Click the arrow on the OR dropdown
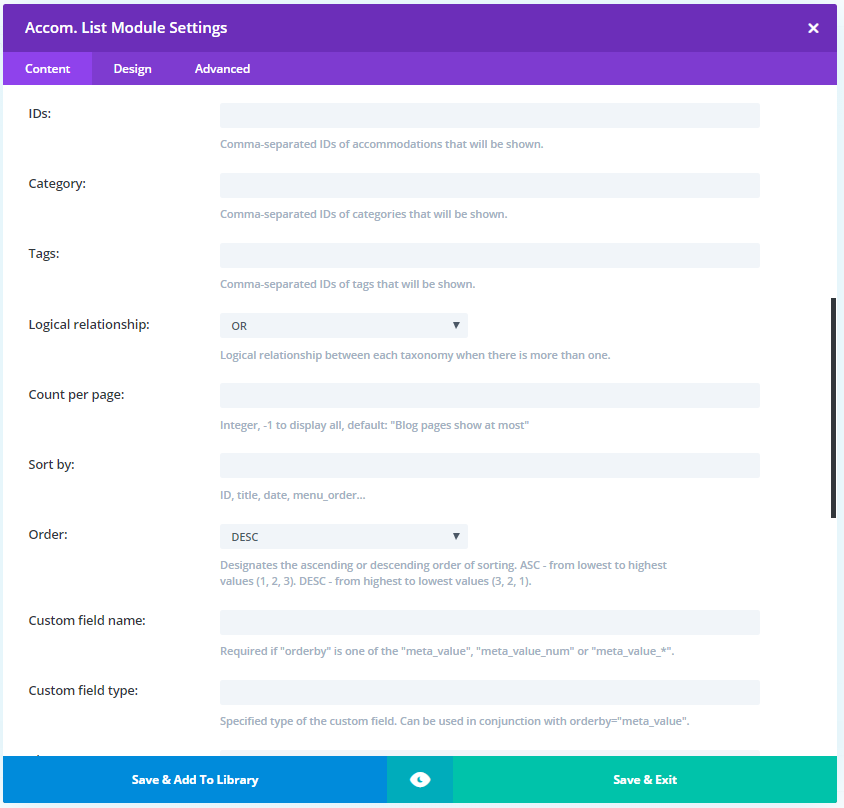844x808 pixels. (456, 326)
